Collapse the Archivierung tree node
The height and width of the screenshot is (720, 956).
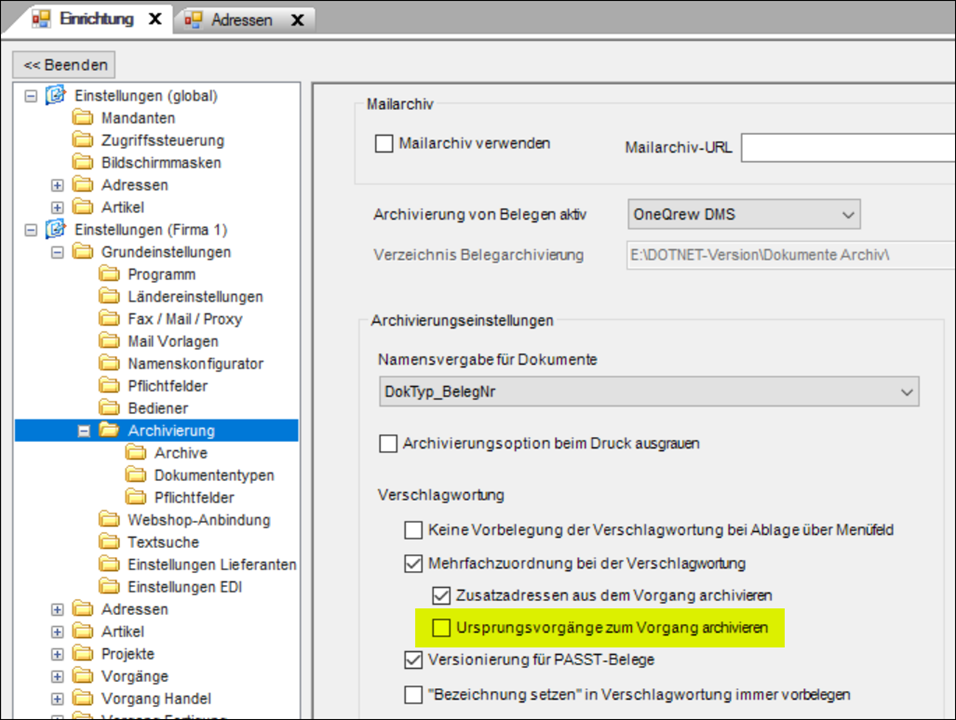tap(84, 431)
